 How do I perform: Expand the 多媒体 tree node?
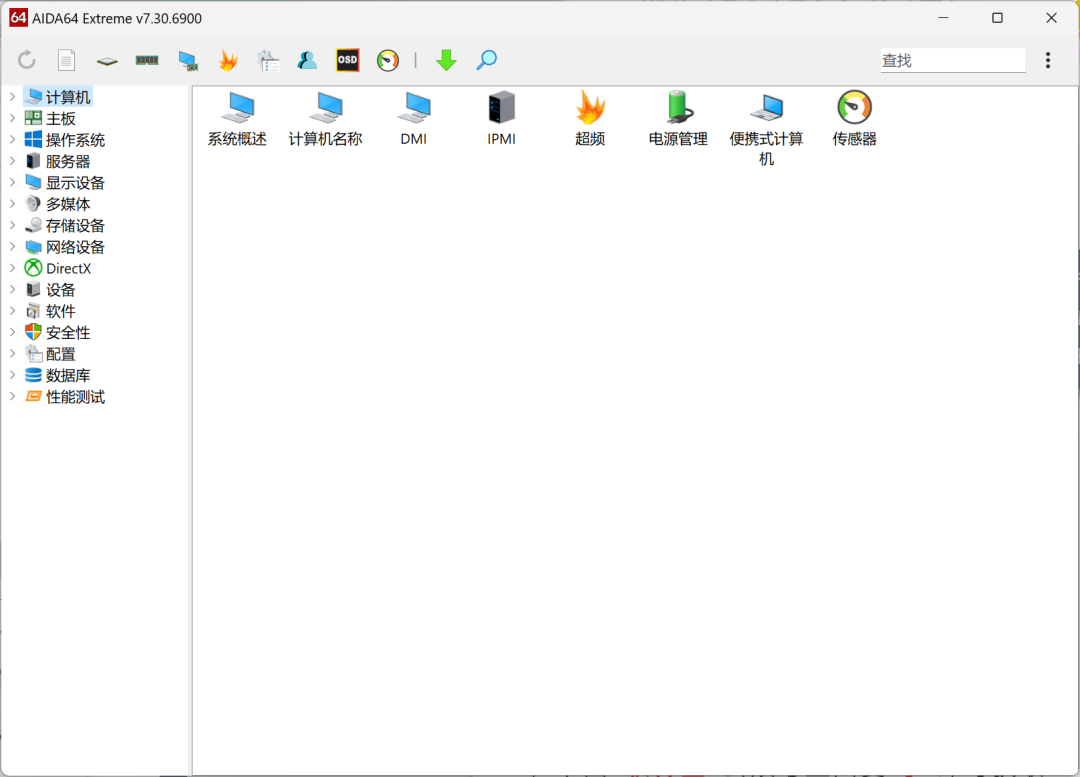point(12,204)
